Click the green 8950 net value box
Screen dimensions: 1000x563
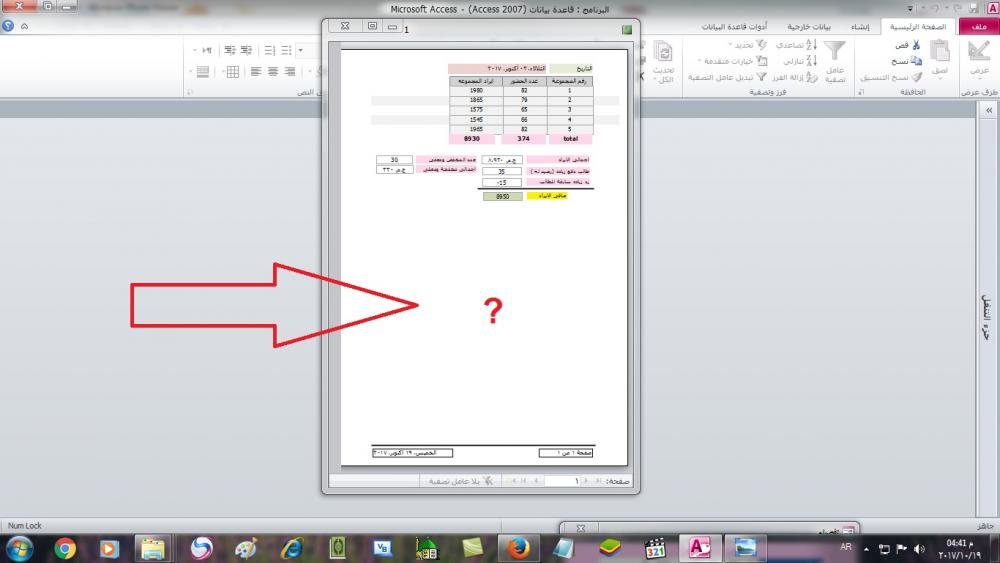[x=503, y=196]
